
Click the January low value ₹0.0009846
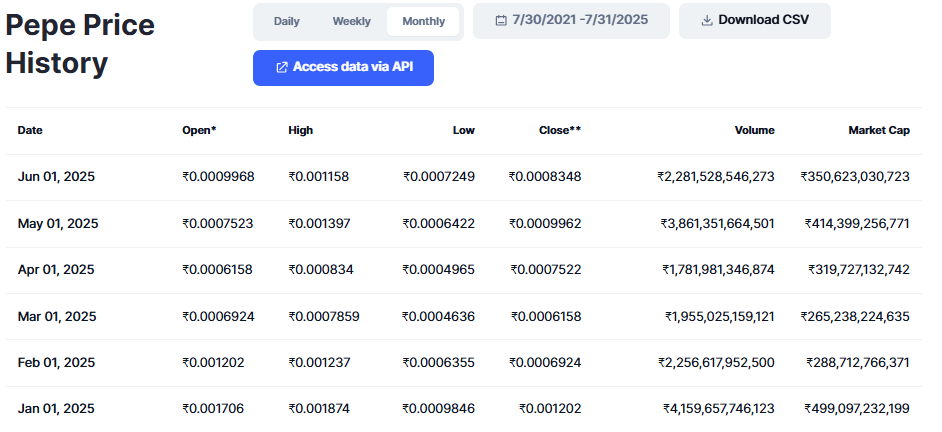(x=439, y=409)
